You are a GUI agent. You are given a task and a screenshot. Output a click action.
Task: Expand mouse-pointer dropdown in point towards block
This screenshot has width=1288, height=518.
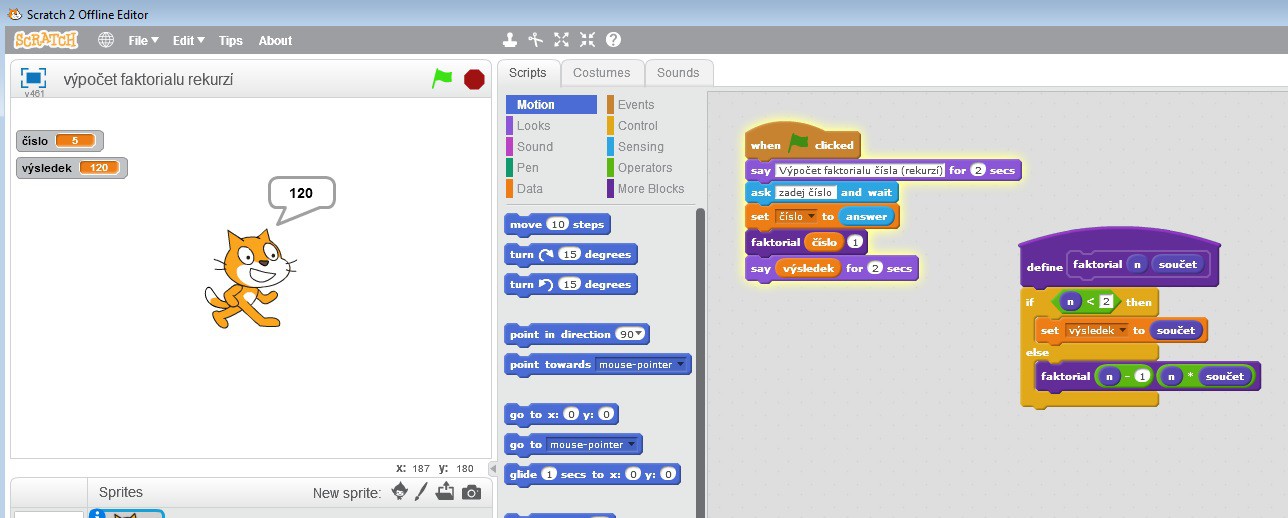681,365
